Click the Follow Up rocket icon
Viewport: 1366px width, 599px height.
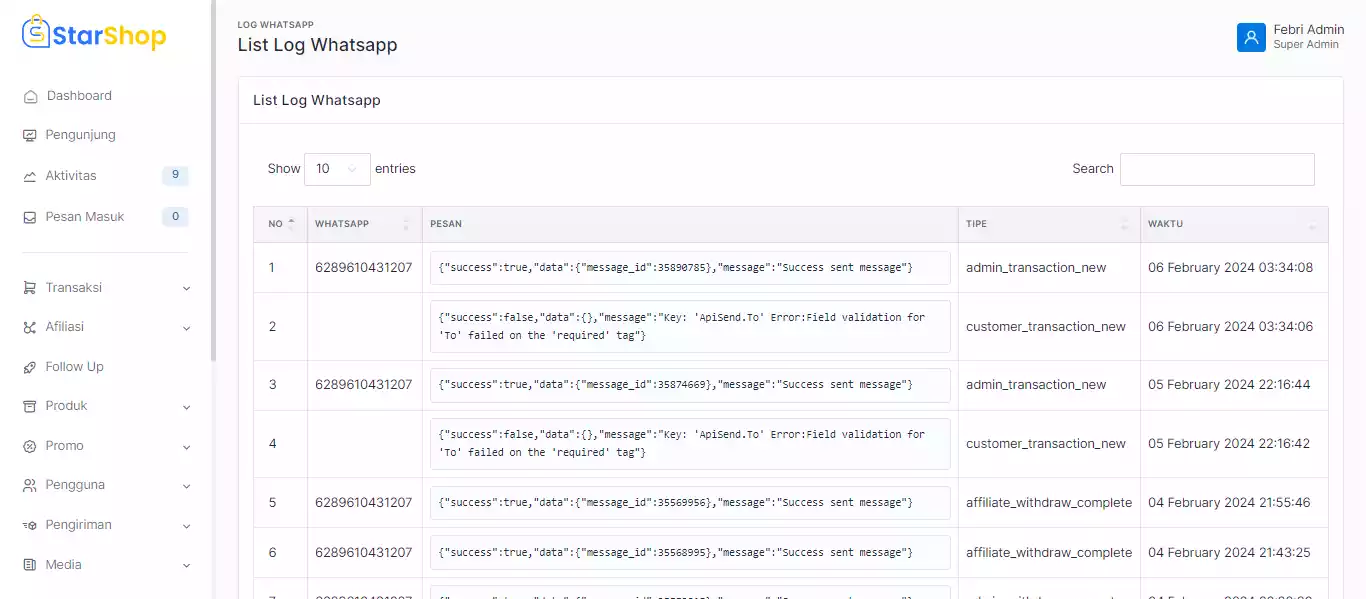(30, 367)
